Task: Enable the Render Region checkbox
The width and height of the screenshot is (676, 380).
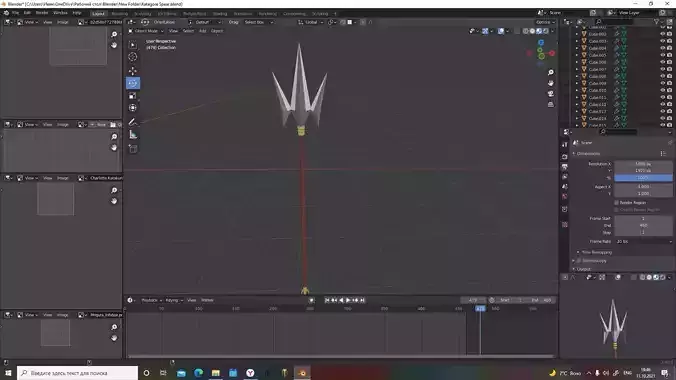Action: [x=617, y=202]
